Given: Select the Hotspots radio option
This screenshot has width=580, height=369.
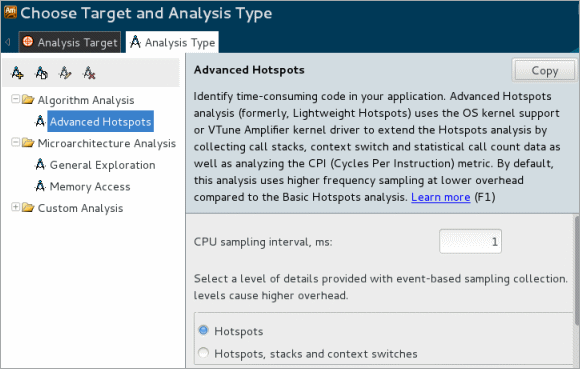Looking at the screenshot, I should coord(203,330).
